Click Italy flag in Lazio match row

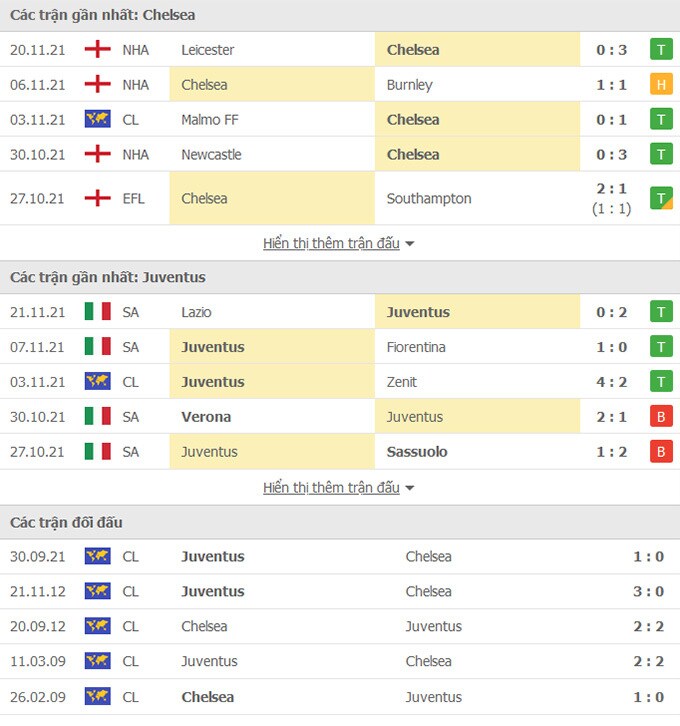click(x=97, y=312)
